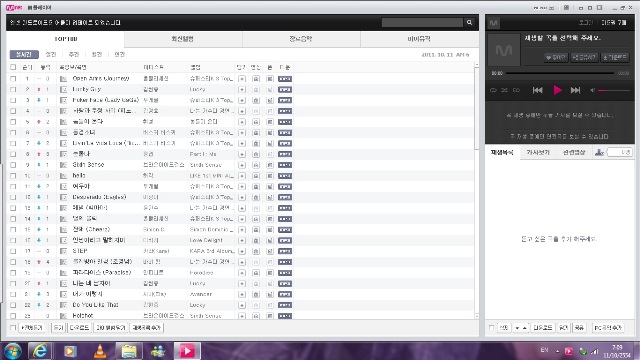Screen dimensions: 640x360
Task: Open the Windows Start menu
Action: [12, 351]
